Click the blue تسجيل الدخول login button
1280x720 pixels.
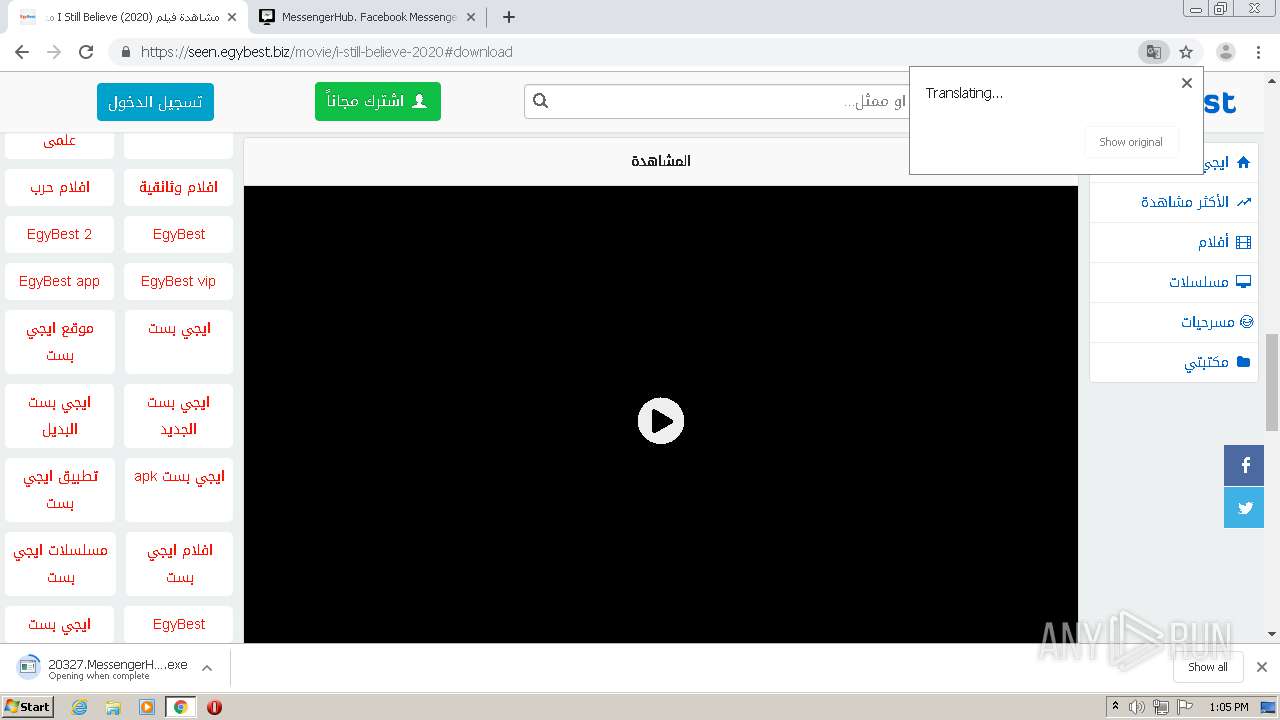tap(156, 101)
